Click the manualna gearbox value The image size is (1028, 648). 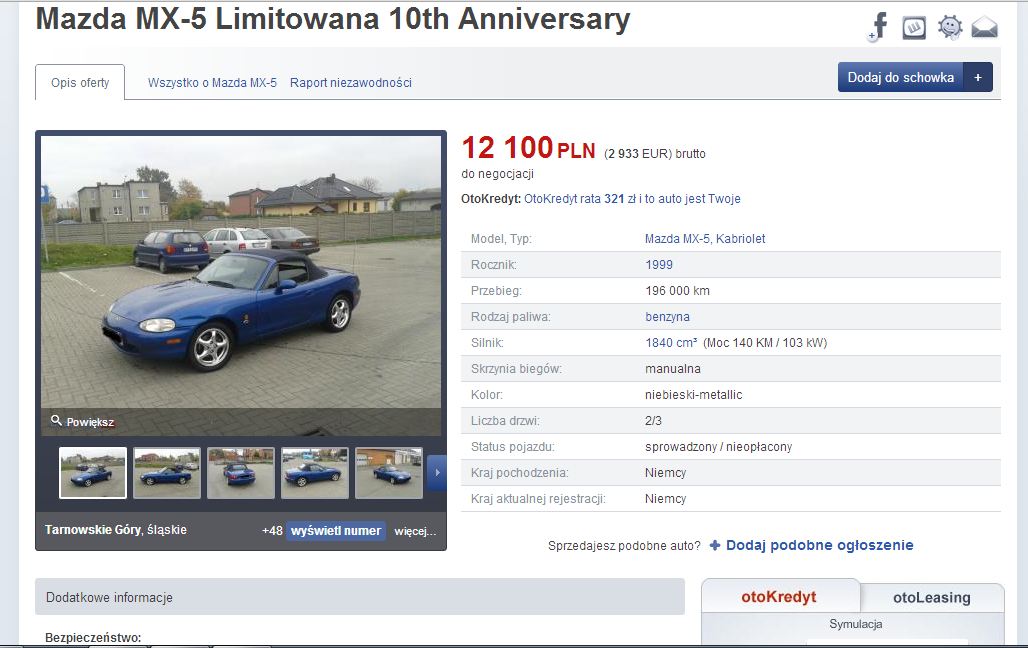tap(673, 369)
